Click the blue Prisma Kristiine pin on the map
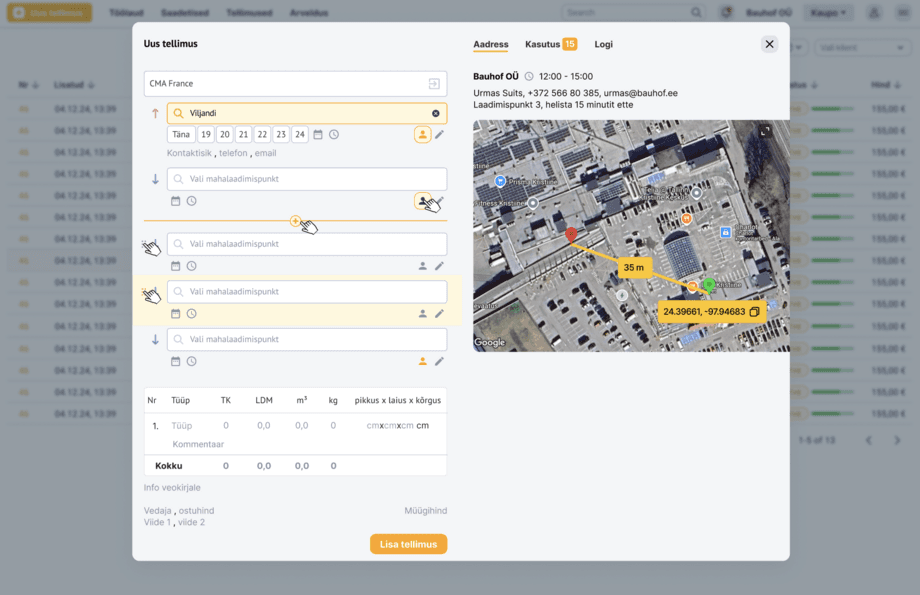 (500, 181)
